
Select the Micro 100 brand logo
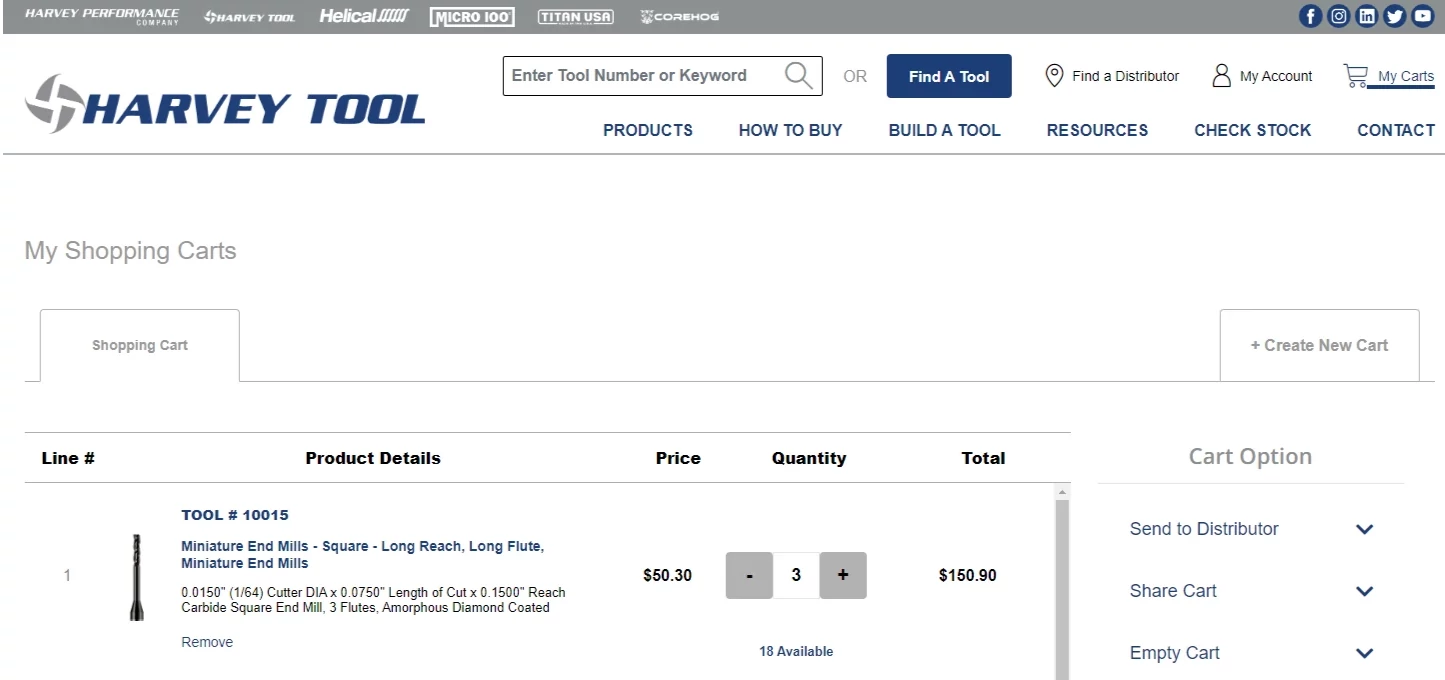click(471, 16)
